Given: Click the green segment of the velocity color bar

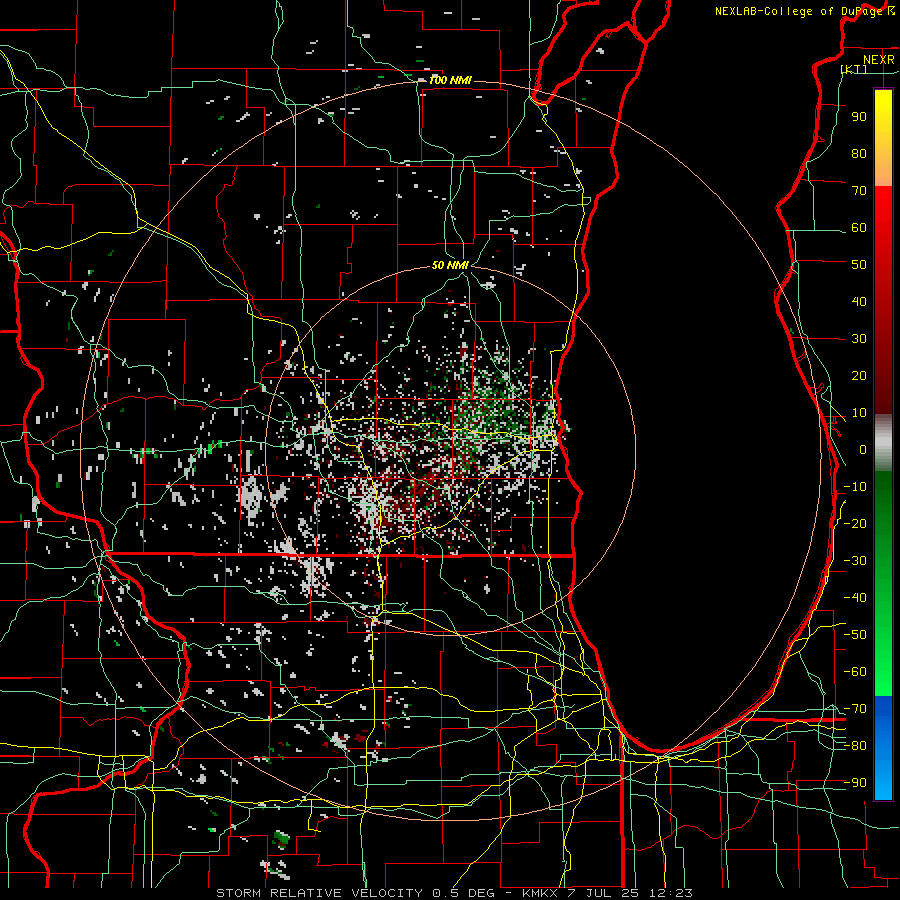Looking at the screenshot, I should click(883, 584).
